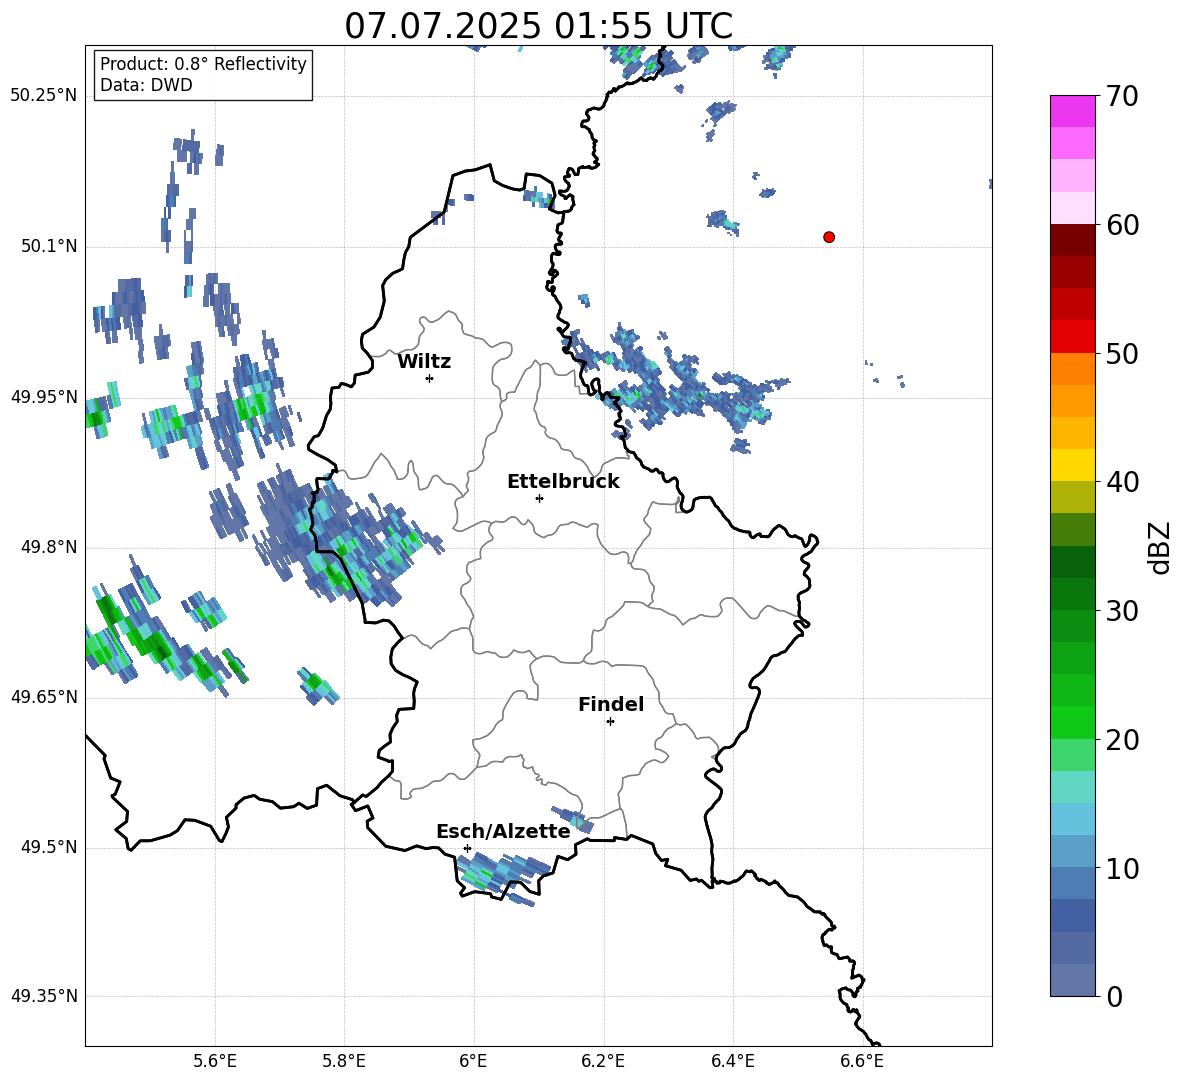Select the Ettelbruck city label
The width and height of the screenshot is (1184, 1081).
tap(563, 482)
